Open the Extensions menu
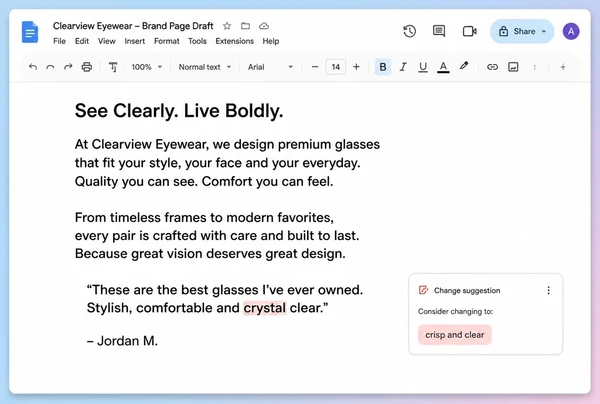The height and width of the screenshot is (404, 600). click(x=235, y=41)
